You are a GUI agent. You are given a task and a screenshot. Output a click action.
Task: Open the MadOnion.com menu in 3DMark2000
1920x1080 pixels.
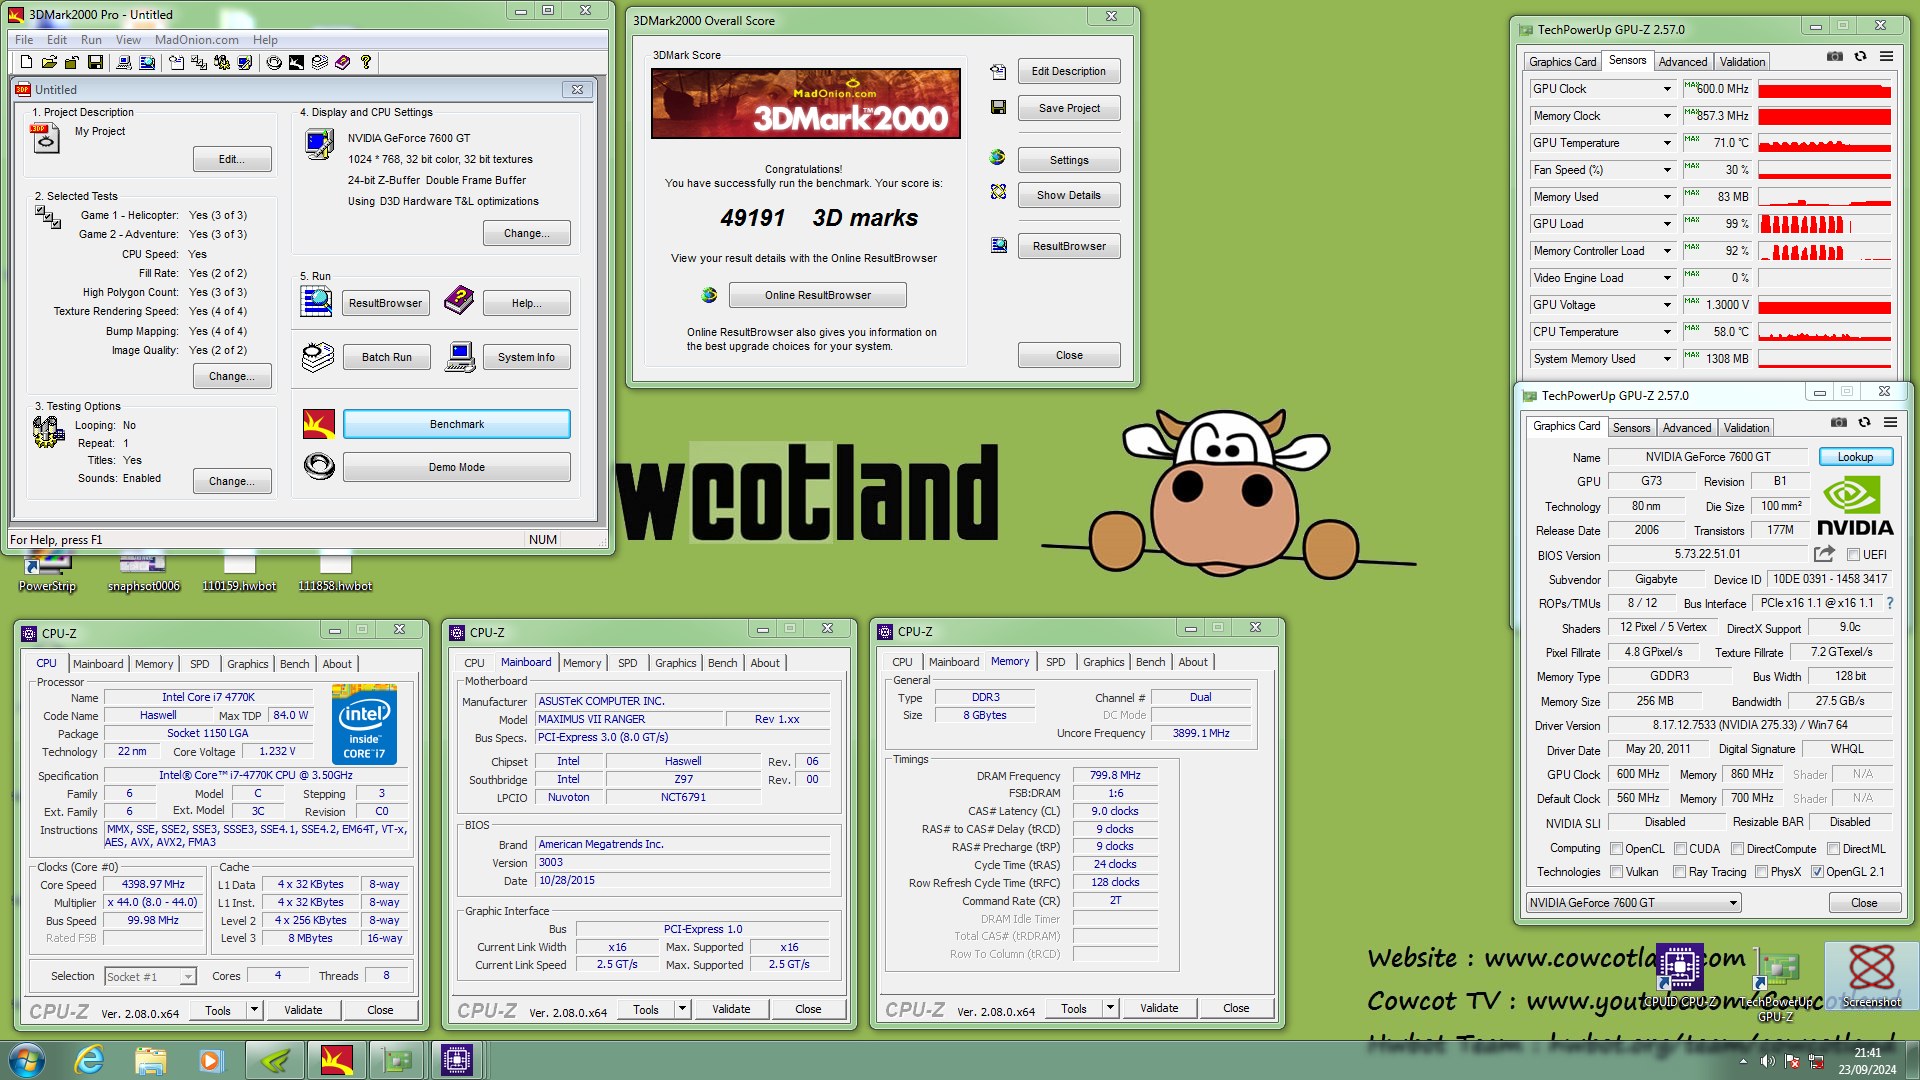pos(197,40)
